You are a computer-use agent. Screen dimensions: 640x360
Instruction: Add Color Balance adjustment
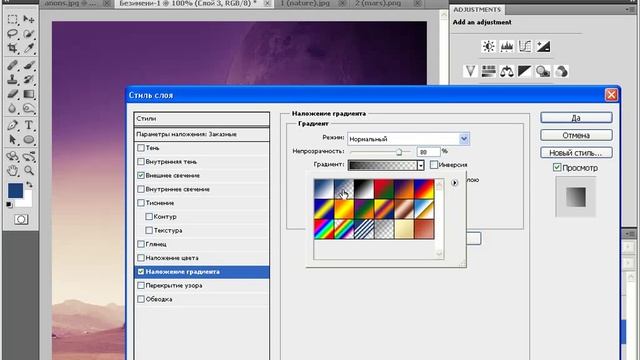point(507,71)
